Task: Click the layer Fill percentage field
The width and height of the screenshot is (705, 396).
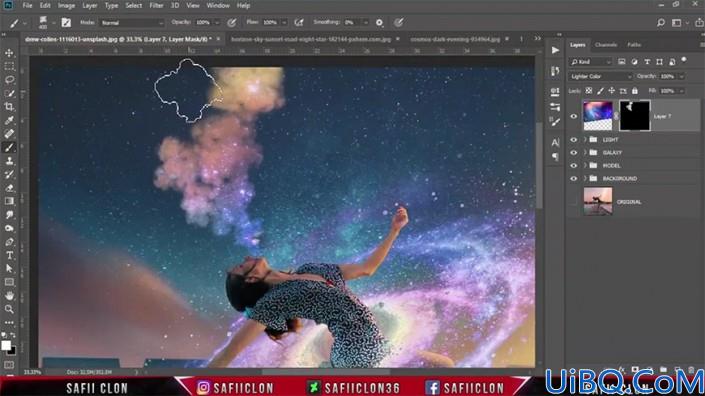Action: coord(667,91)
